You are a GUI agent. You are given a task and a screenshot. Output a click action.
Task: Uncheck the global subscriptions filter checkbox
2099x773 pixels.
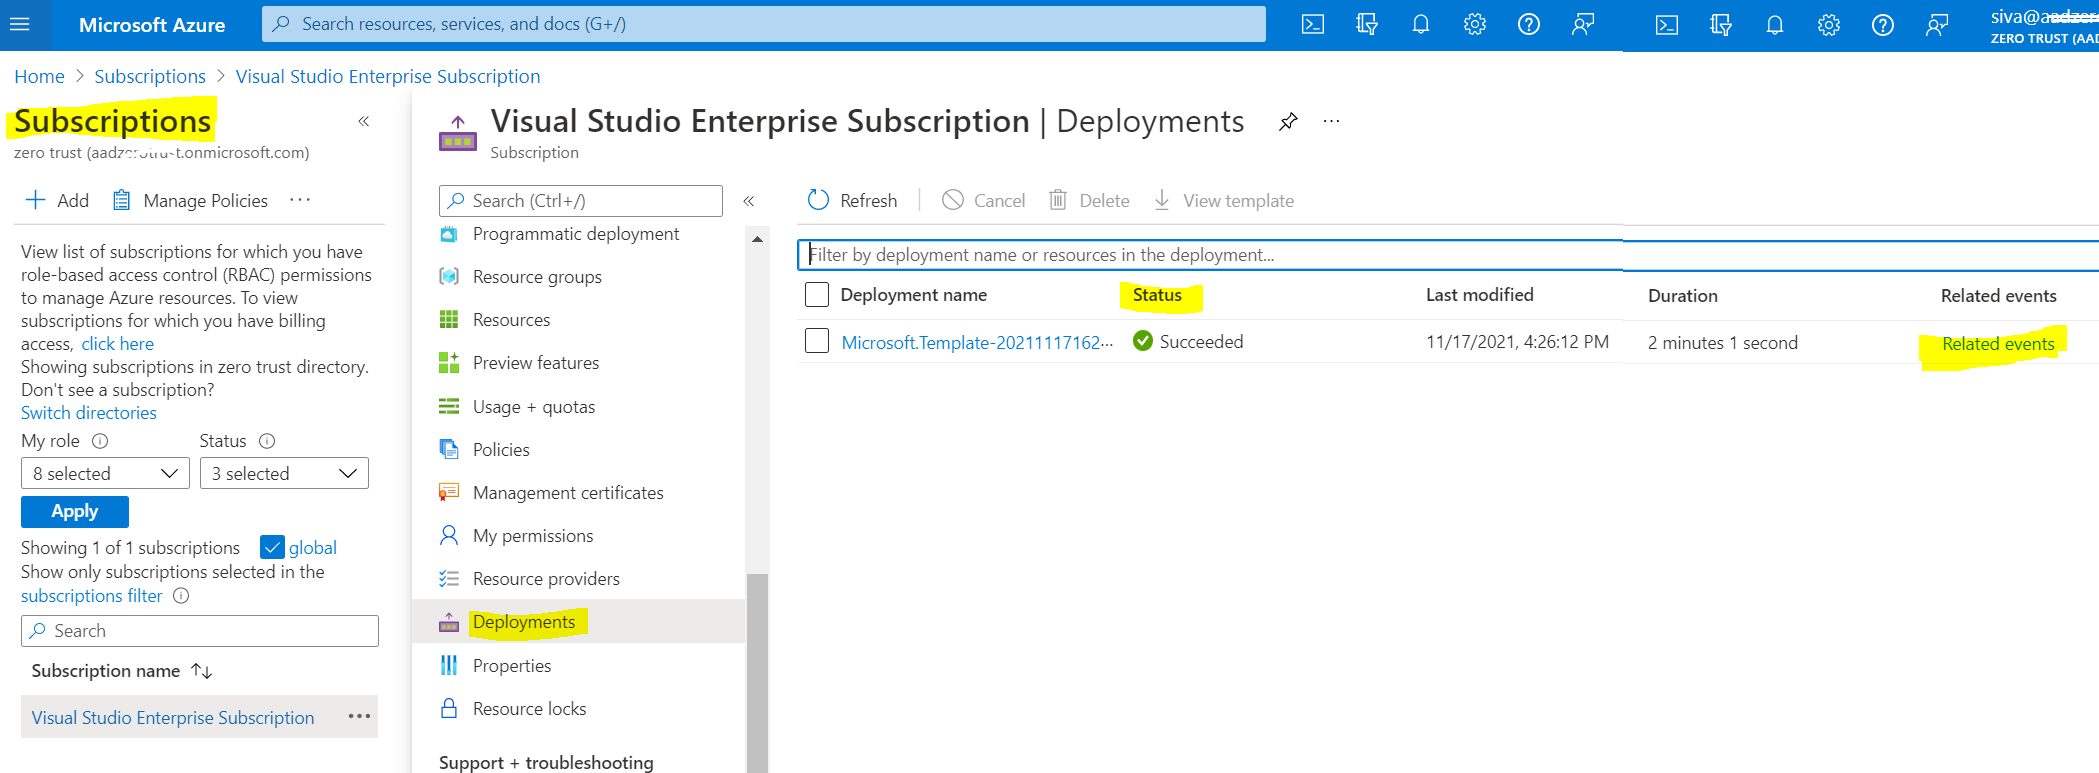272,547
